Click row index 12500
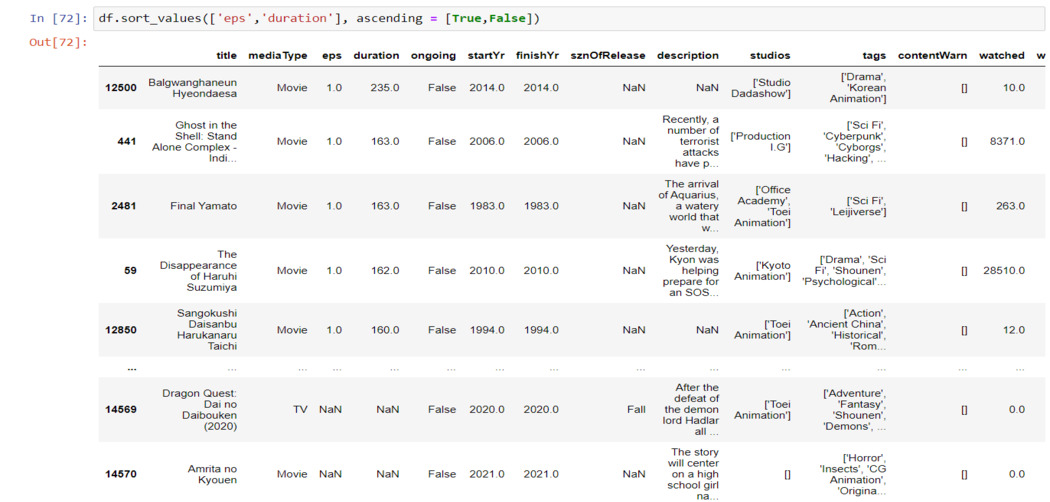Viewport: 1050px width, 502px height. 121,88
